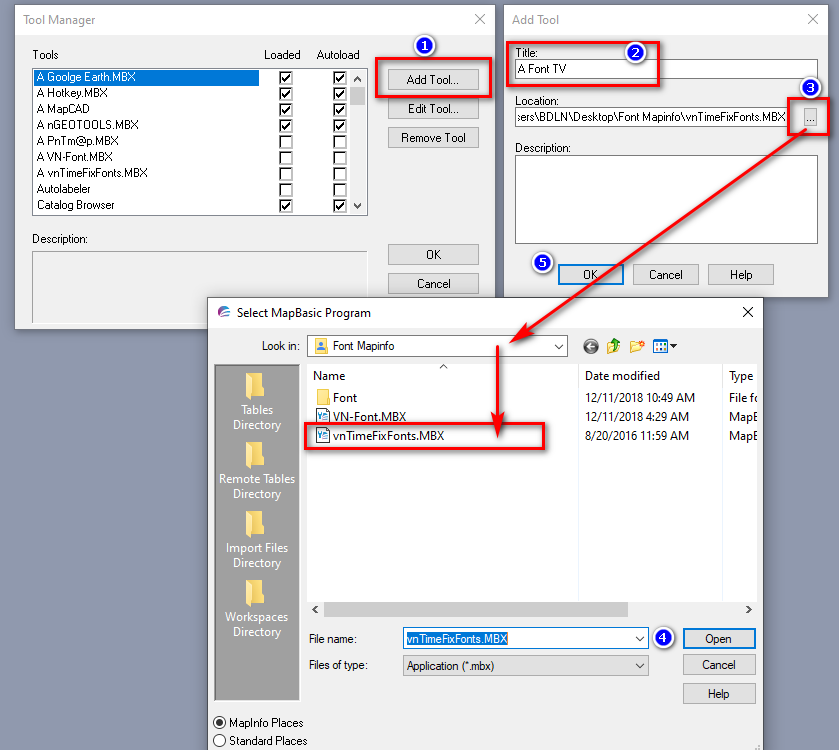Click Cancel in Select MapBasic Program dialog
This screenshot has width=839, height=750.
[719, 664]
